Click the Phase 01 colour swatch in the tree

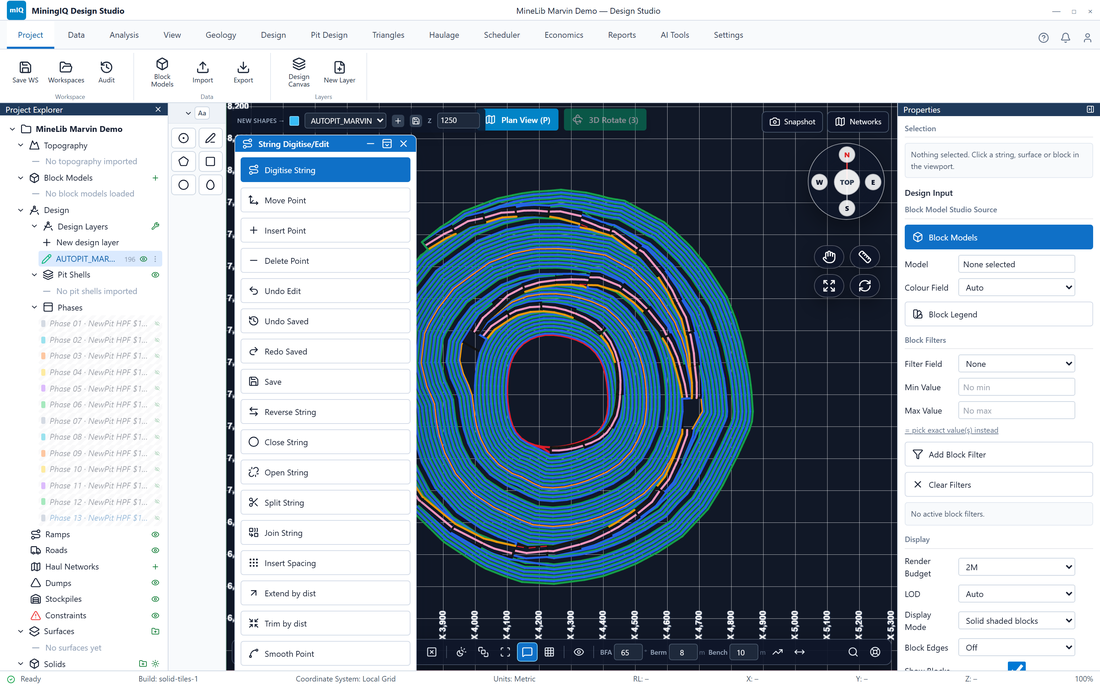tap(43, 324)
